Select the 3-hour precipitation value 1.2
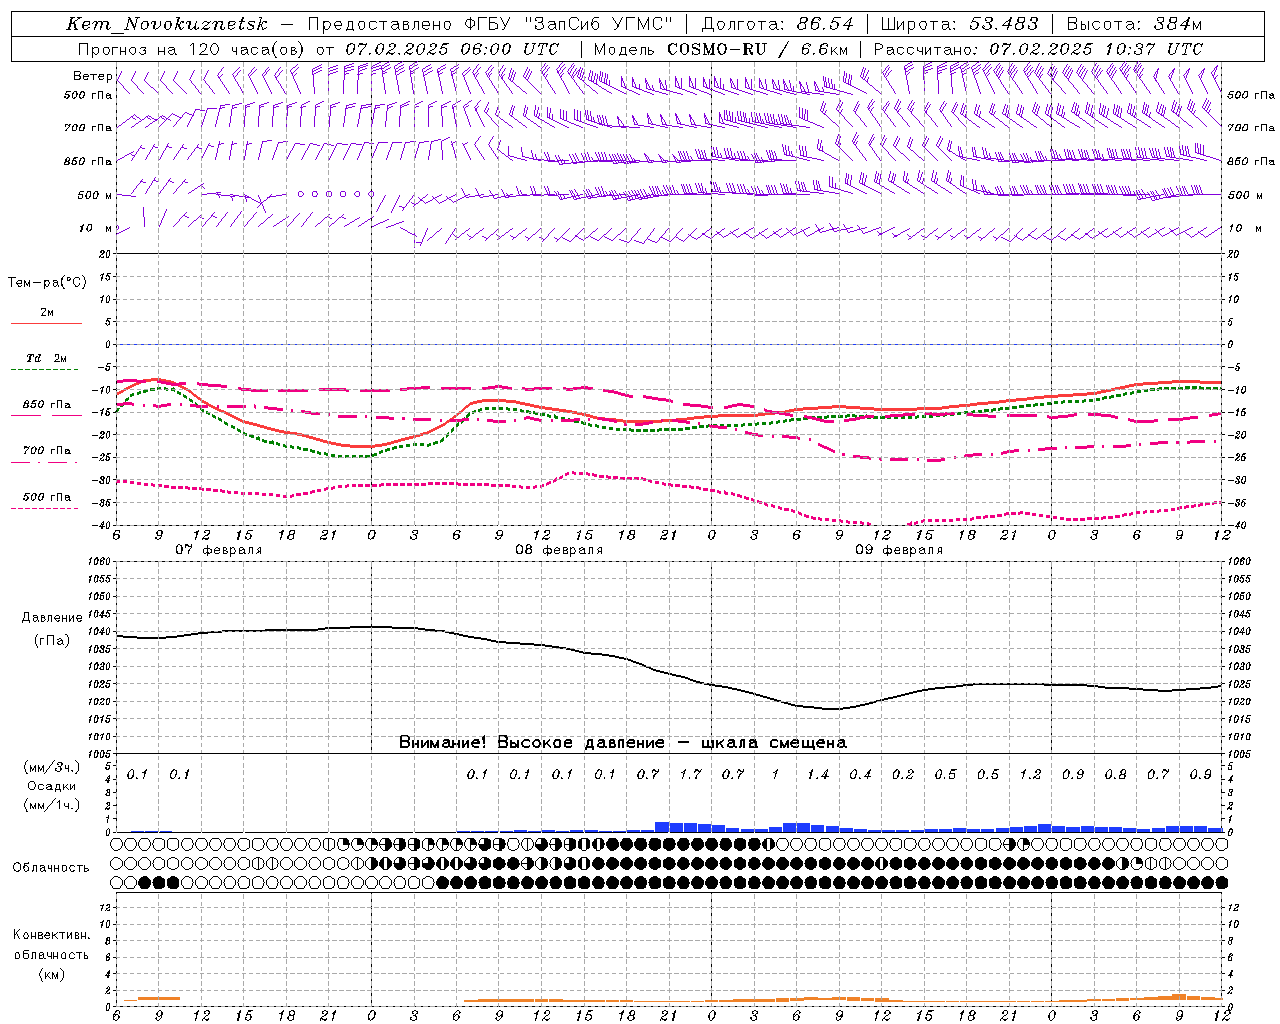Viewport: 1280px width, 1024px height. pyautogui.click(x=1030, y=775)
